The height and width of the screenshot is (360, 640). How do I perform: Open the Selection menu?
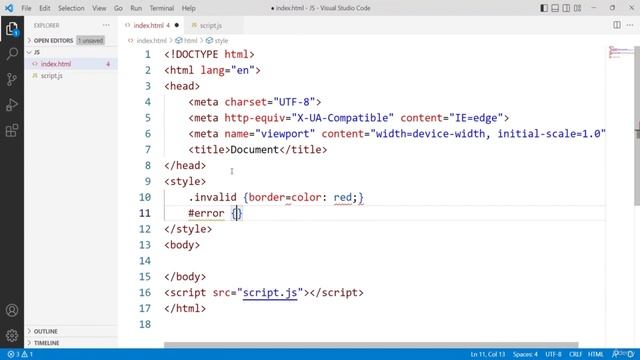(x=71, y=8)
